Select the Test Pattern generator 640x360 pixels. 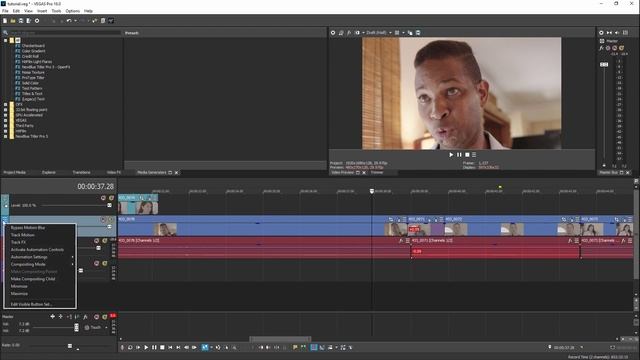coord(32,88)
